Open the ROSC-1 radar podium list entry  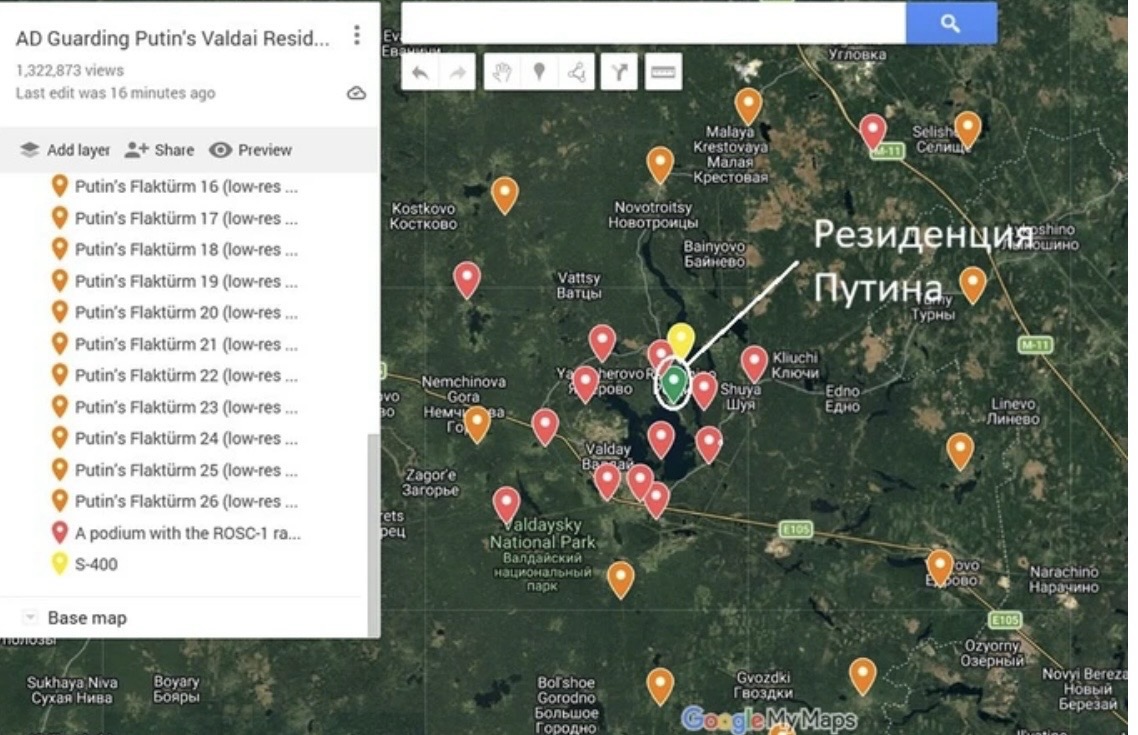[187, 533]
